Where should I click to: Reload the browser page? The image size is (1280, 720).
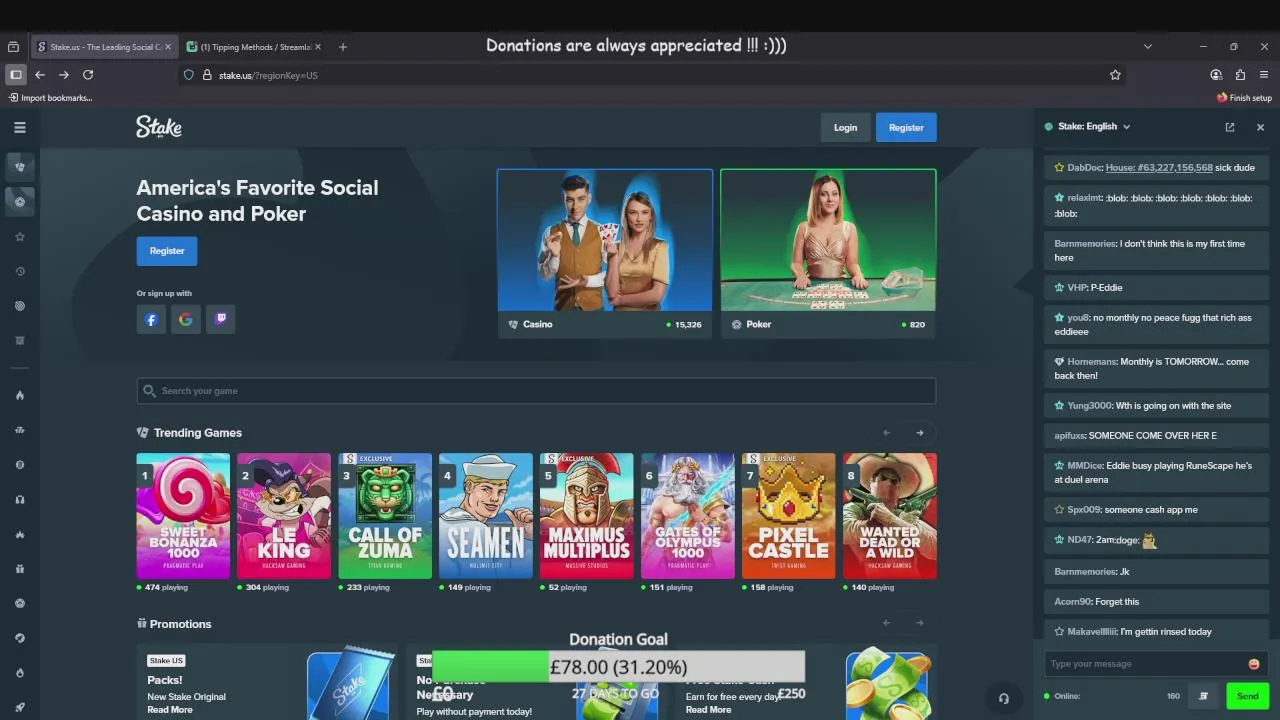pyautogui.click(x=88, y=75)
